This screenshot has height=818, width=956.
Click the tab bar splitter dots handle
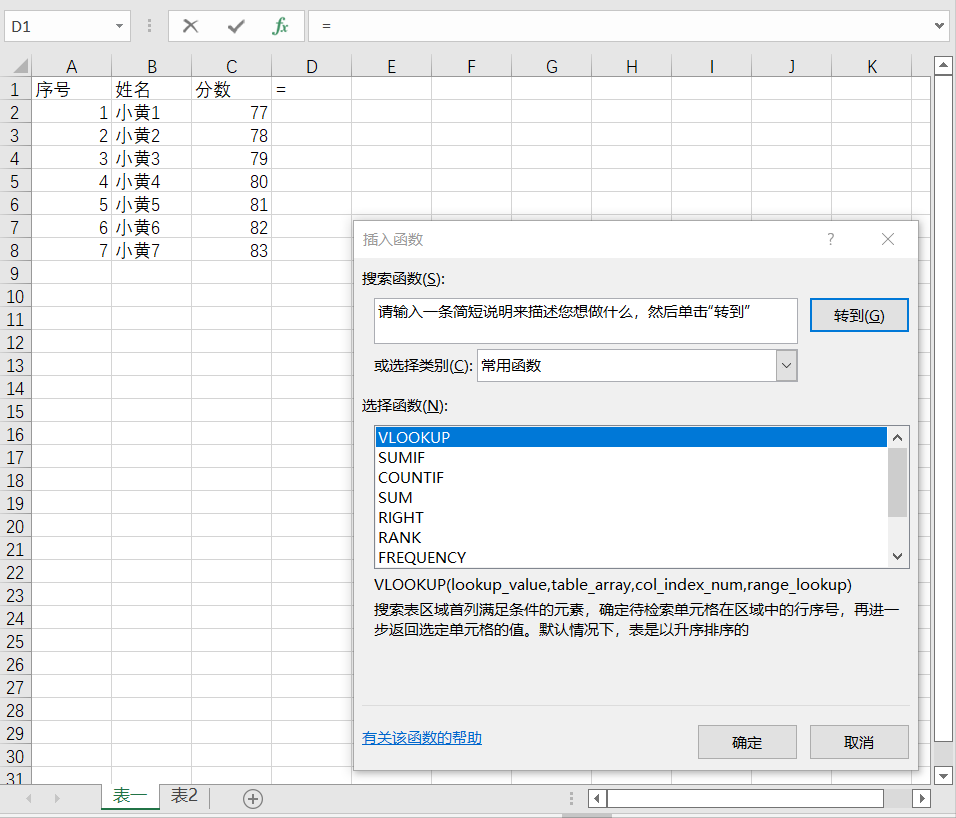571,798
